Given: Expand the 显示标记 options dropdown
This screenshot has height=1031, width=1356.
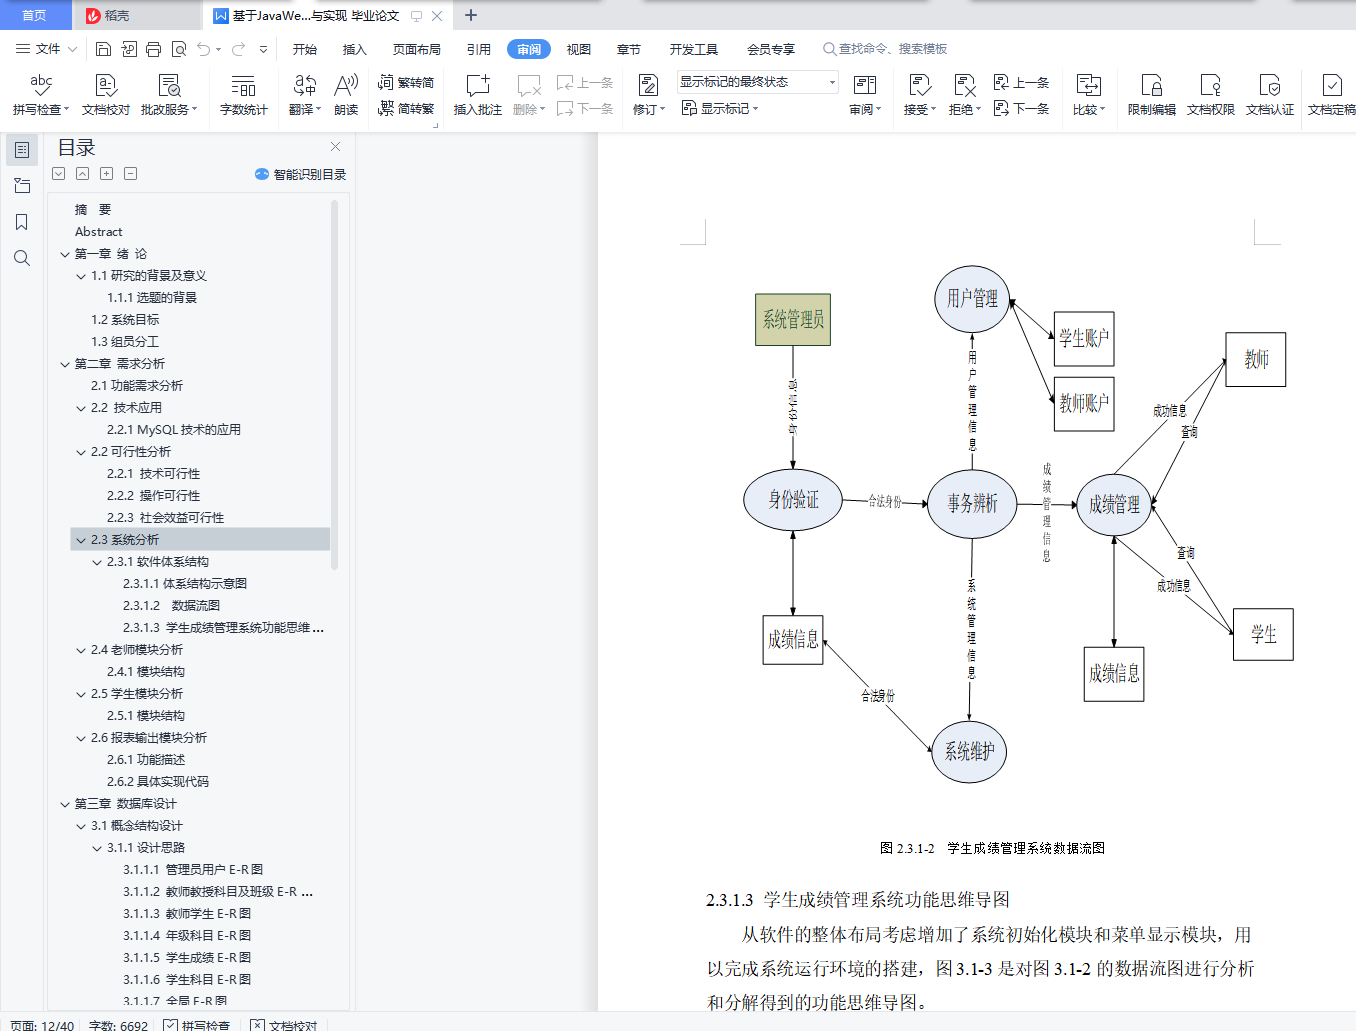Looking at the screenshot, I should (720, 108).
